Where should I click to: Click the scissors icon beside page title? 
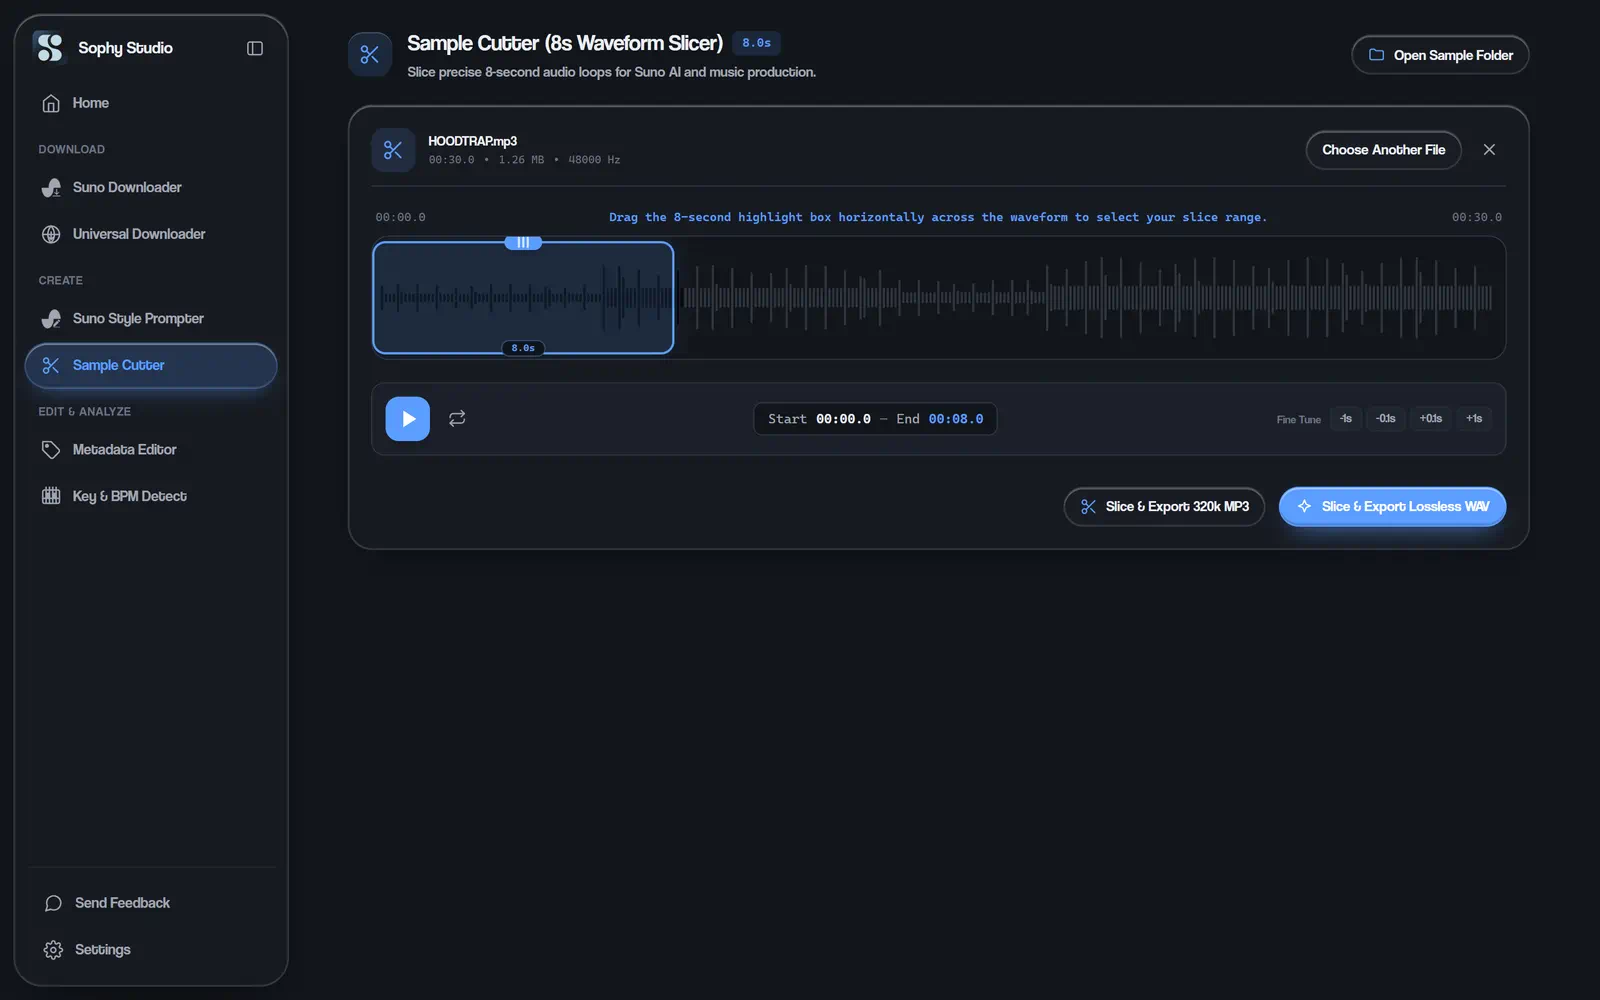pos(370,55)
